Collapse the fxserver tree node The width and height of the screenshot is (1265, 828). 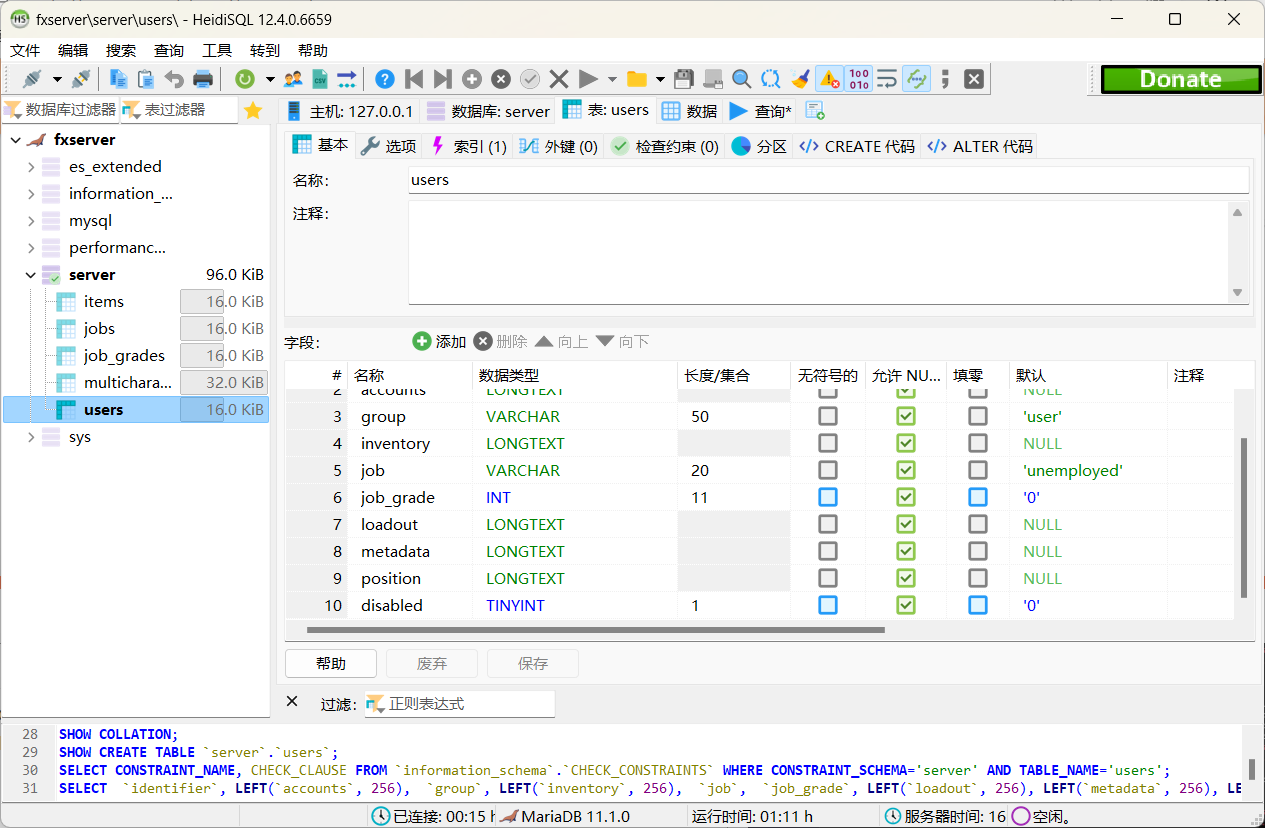15,140
